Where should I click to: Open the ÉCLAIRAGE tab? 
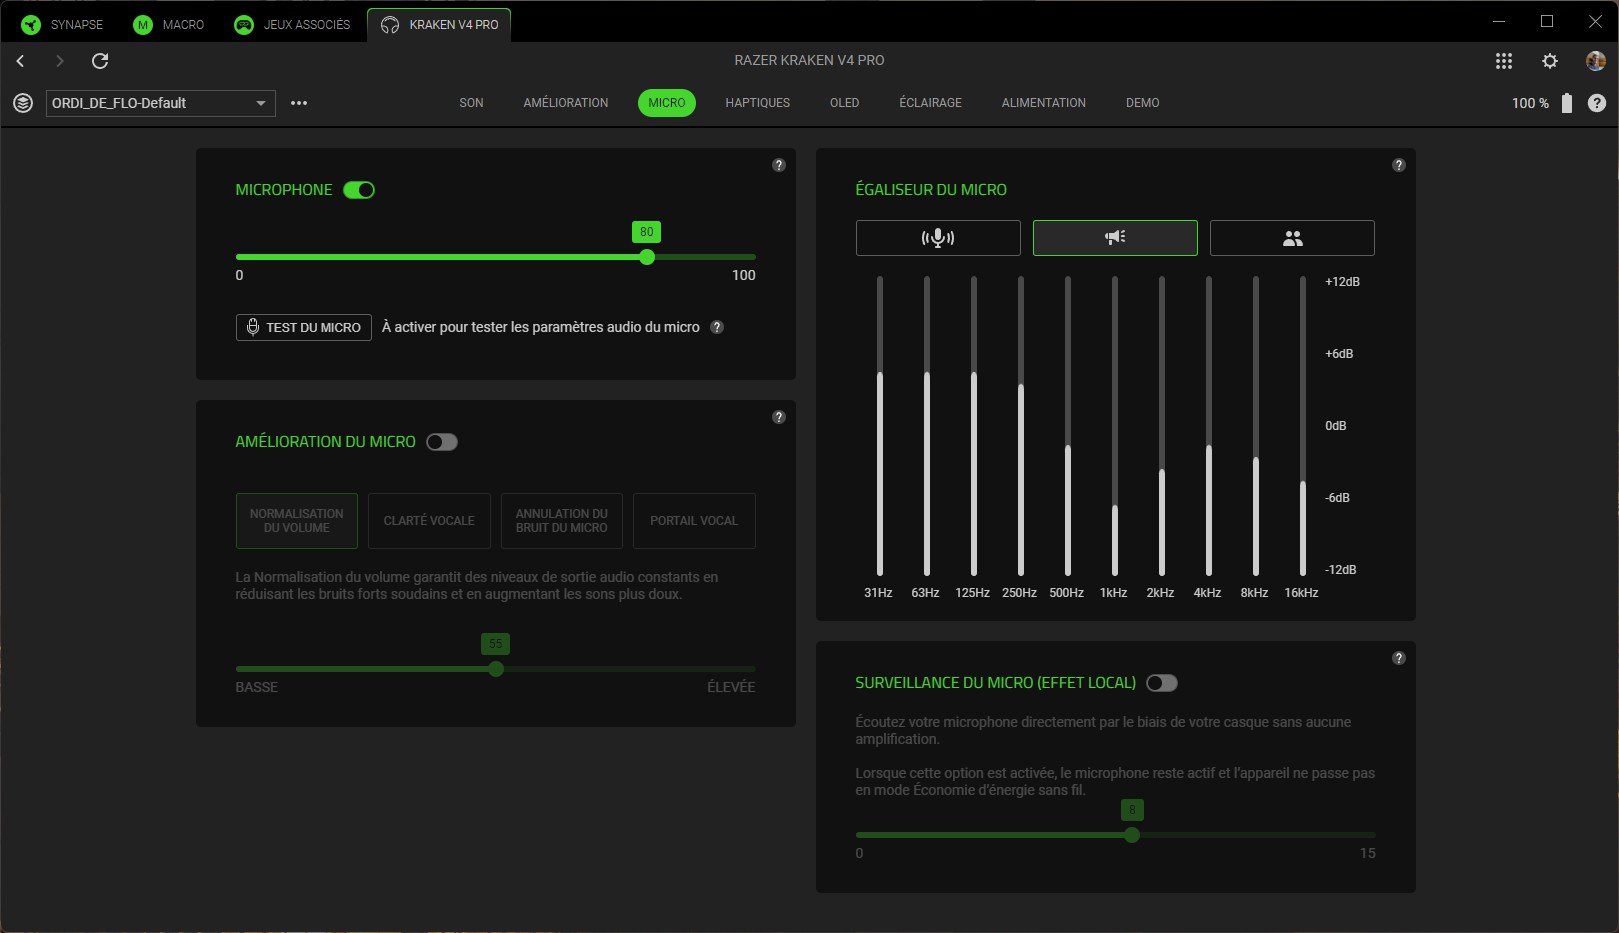click(930, 103)
